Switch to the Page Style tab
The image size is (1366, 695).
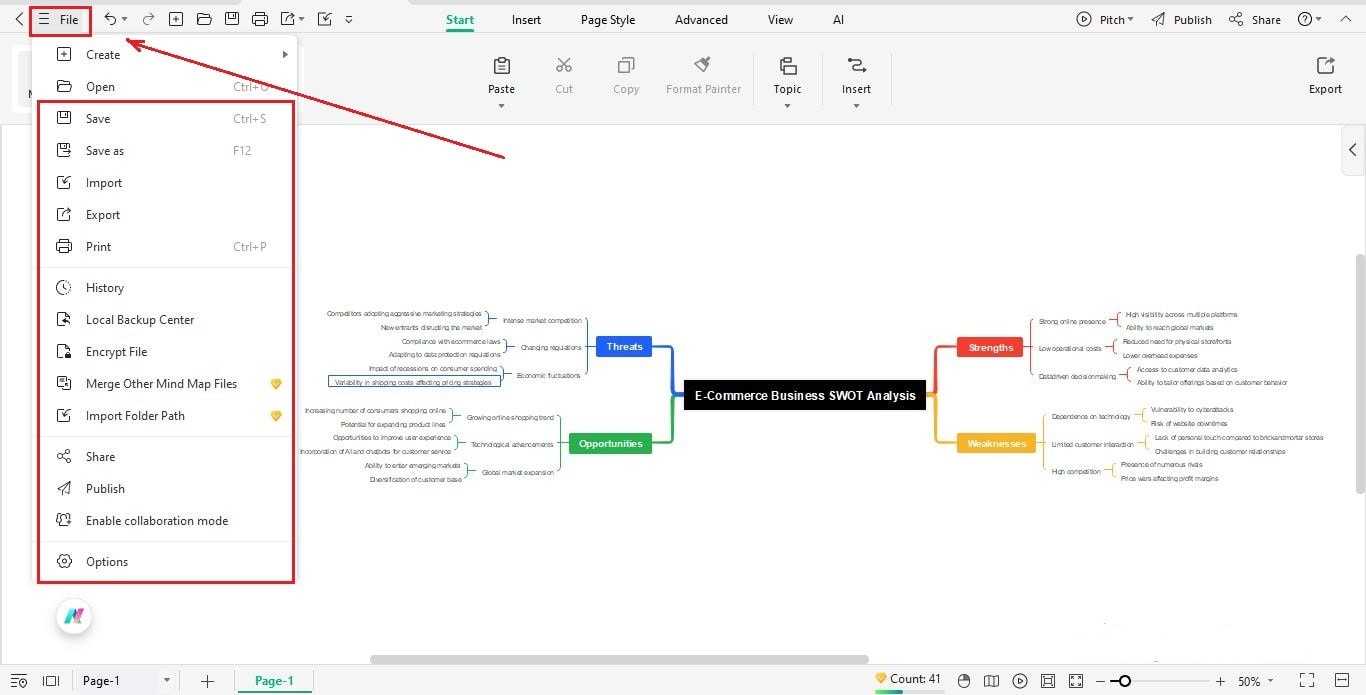(x=608, y=20)
